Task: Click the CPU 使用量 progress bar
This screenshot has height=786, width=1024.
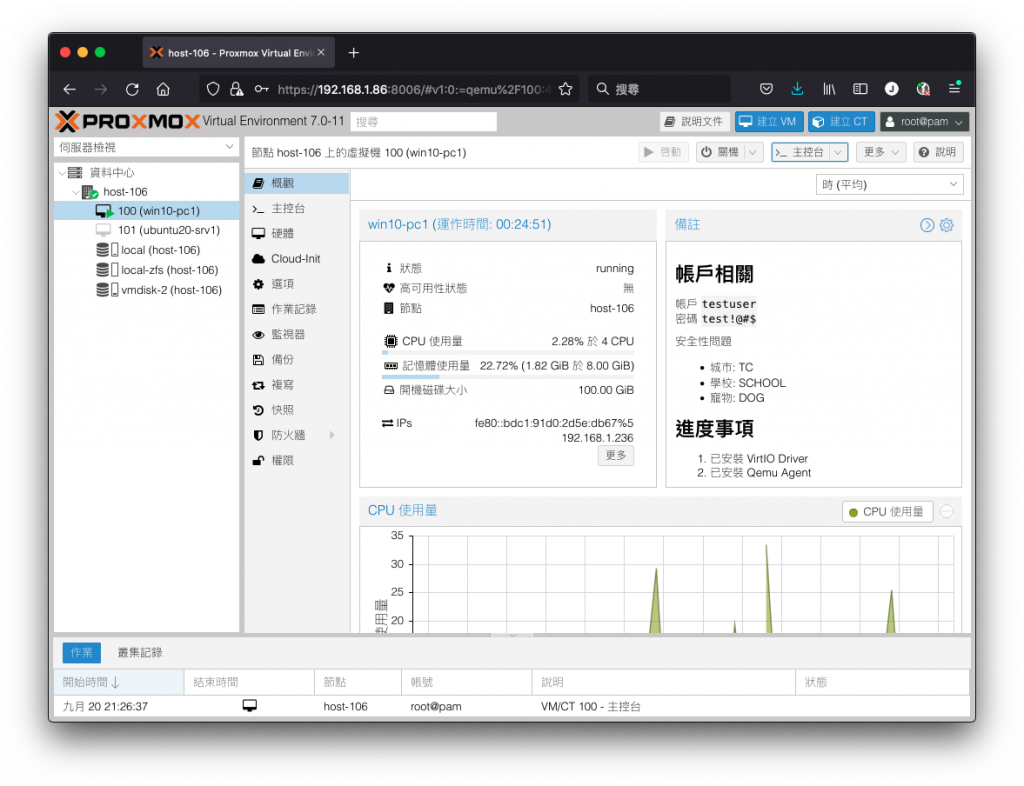Action: coord(508,353)
